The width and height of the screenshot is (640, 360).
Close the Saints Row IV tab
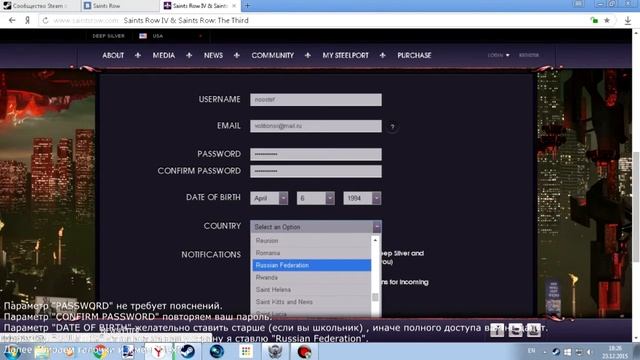234,6
